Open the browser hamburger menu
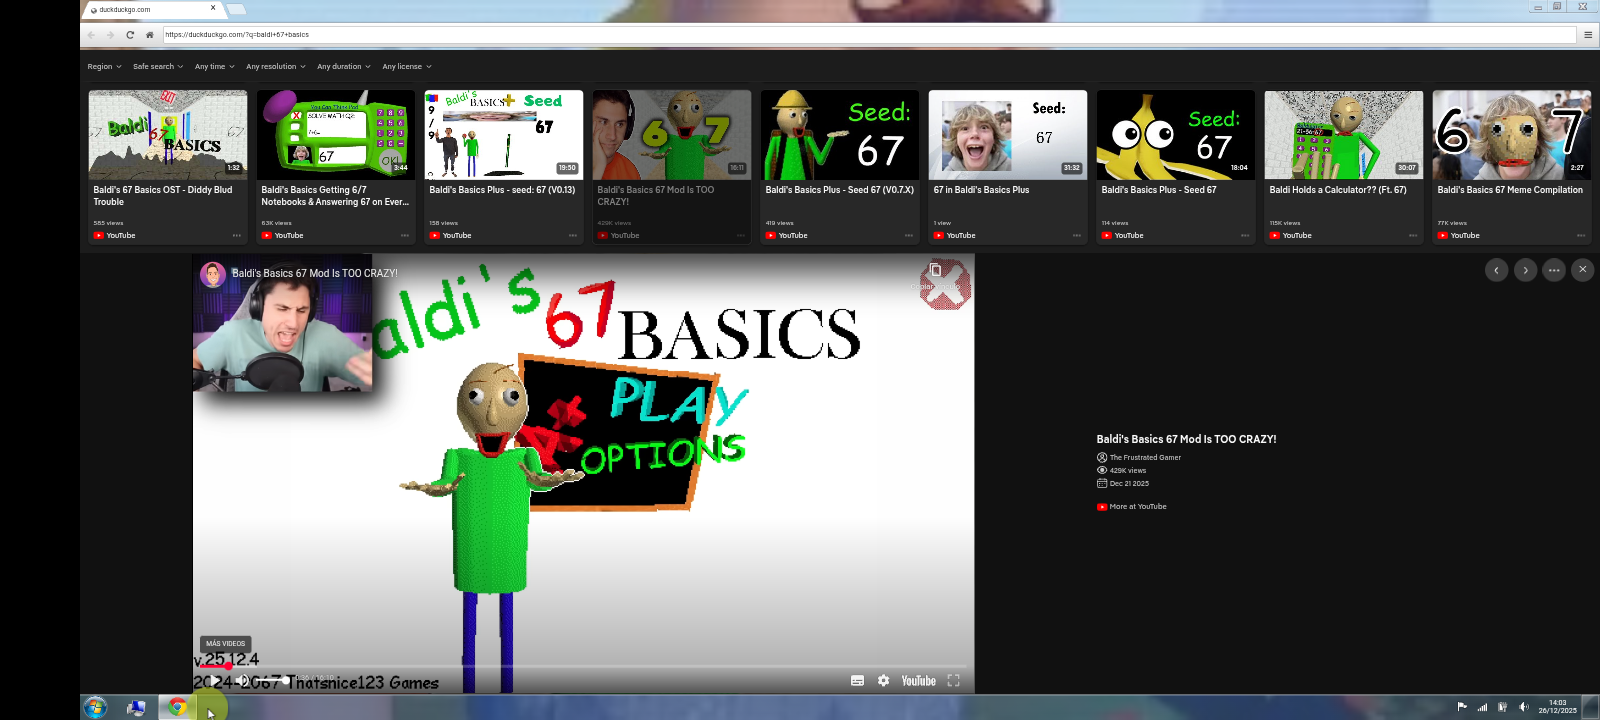1600x720 pixels. (1588, 35)
